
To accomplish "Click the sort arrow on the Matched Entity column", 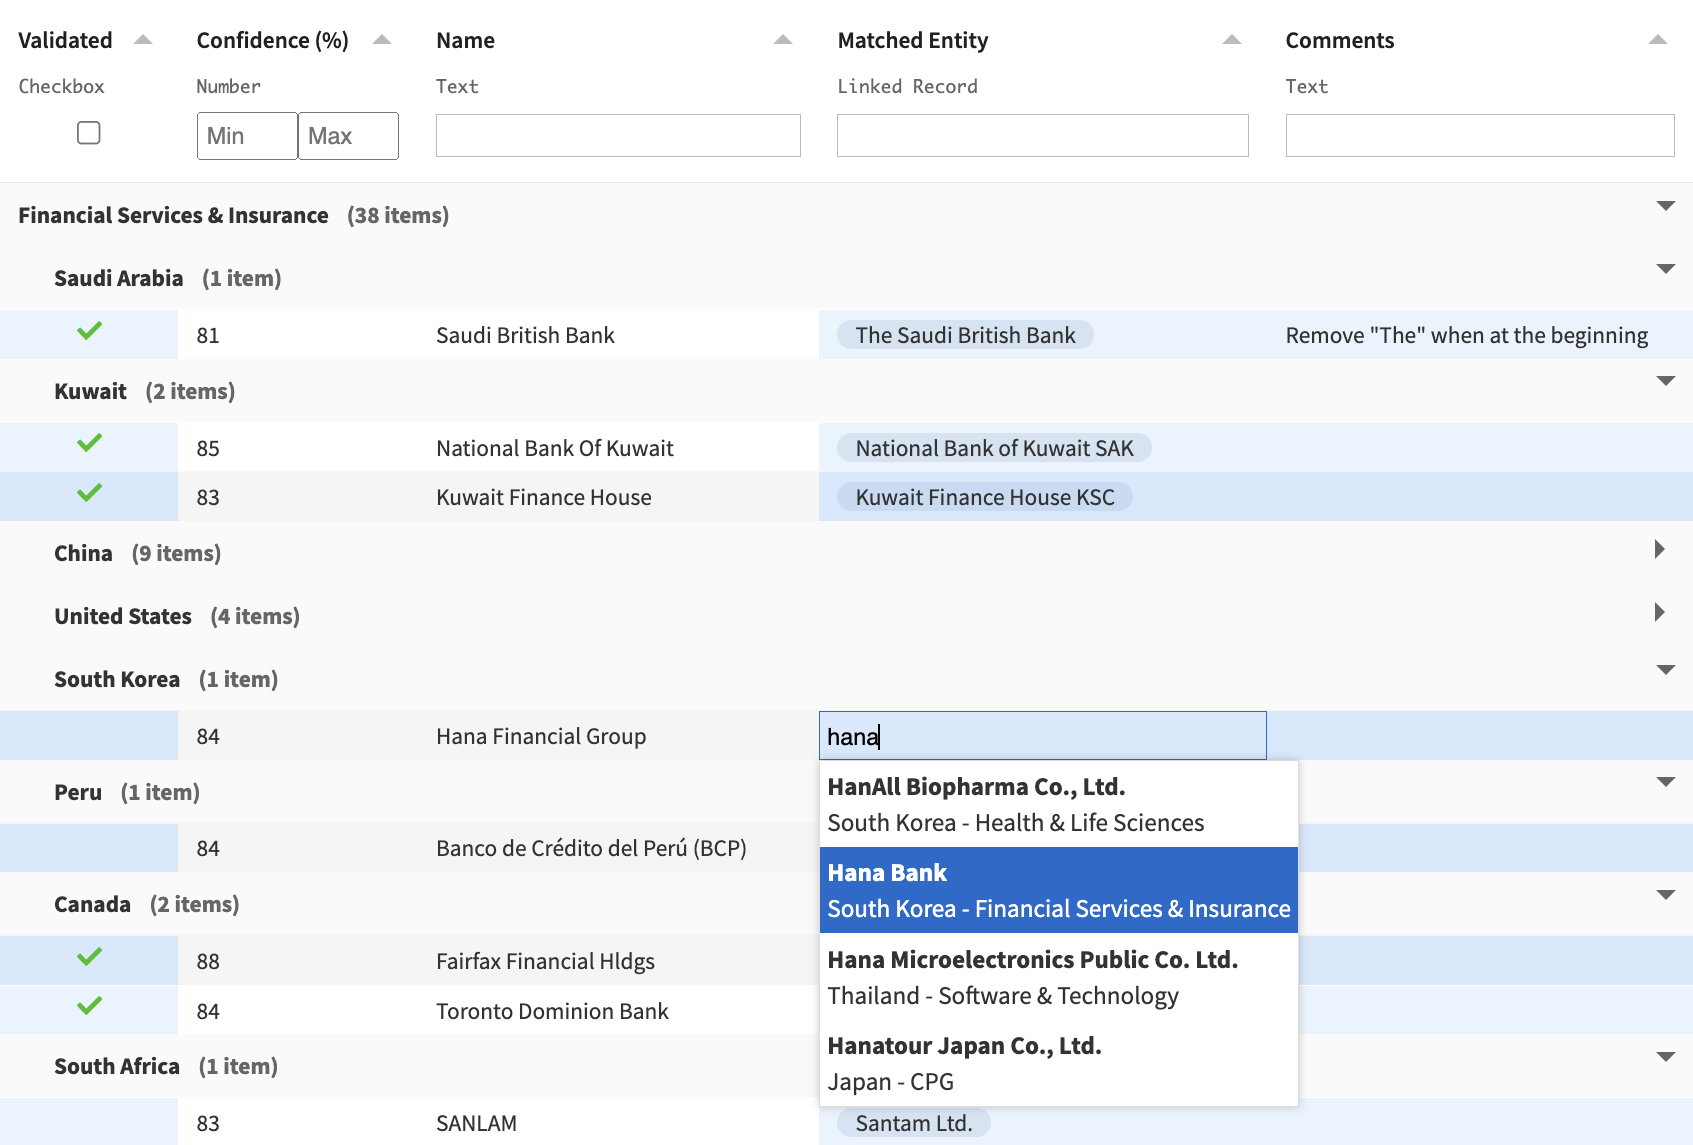I will point(1230,38).
